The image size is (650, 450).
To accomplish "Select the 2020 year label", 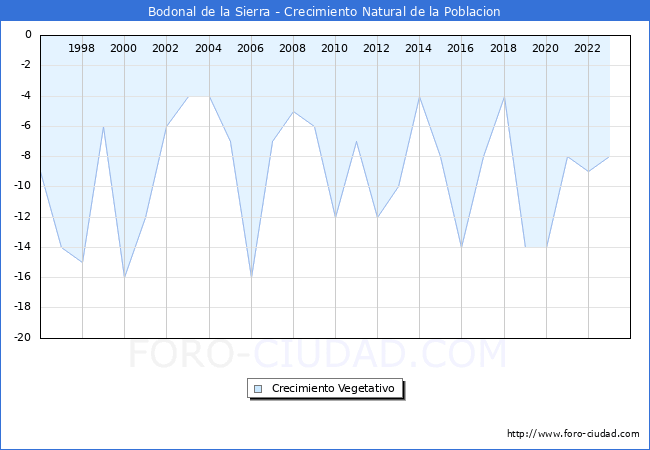I will pos(545,48).
